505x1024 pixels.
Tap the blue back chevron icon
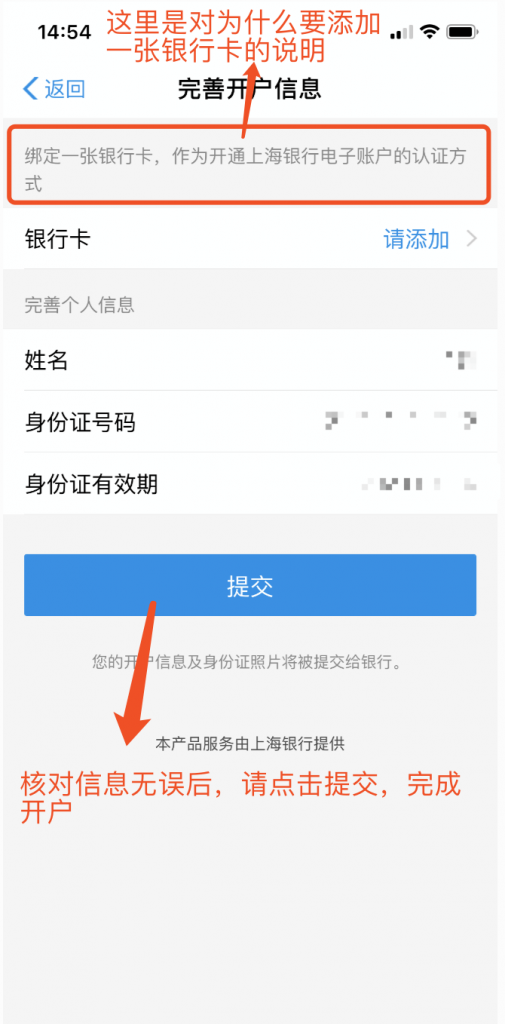point(30,89)
